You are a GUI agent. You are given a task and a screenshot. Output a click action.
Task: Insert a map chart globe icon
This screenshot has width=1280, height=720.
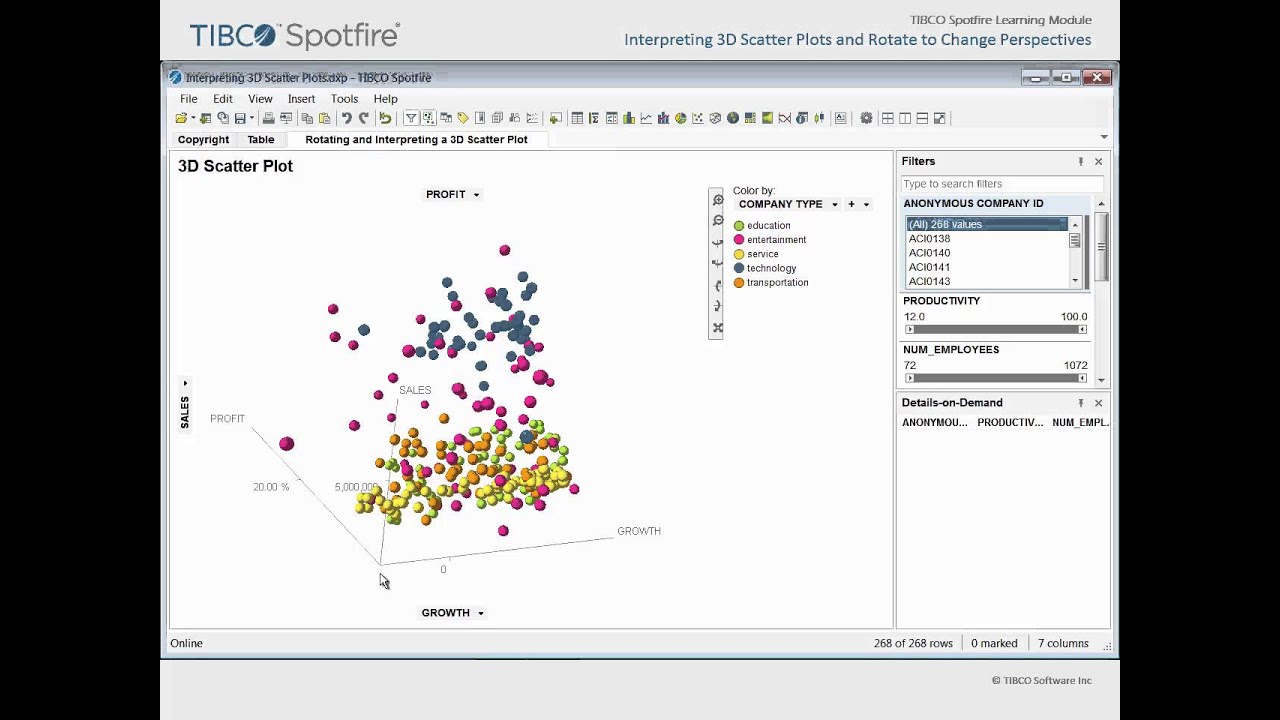pyautogui.click(x=733, y=118)
